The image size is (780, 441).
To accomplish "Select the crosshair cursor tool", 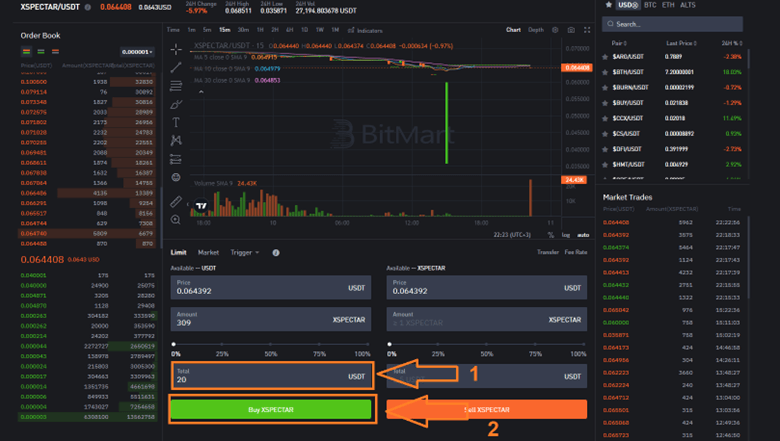I will coord(176,49).
